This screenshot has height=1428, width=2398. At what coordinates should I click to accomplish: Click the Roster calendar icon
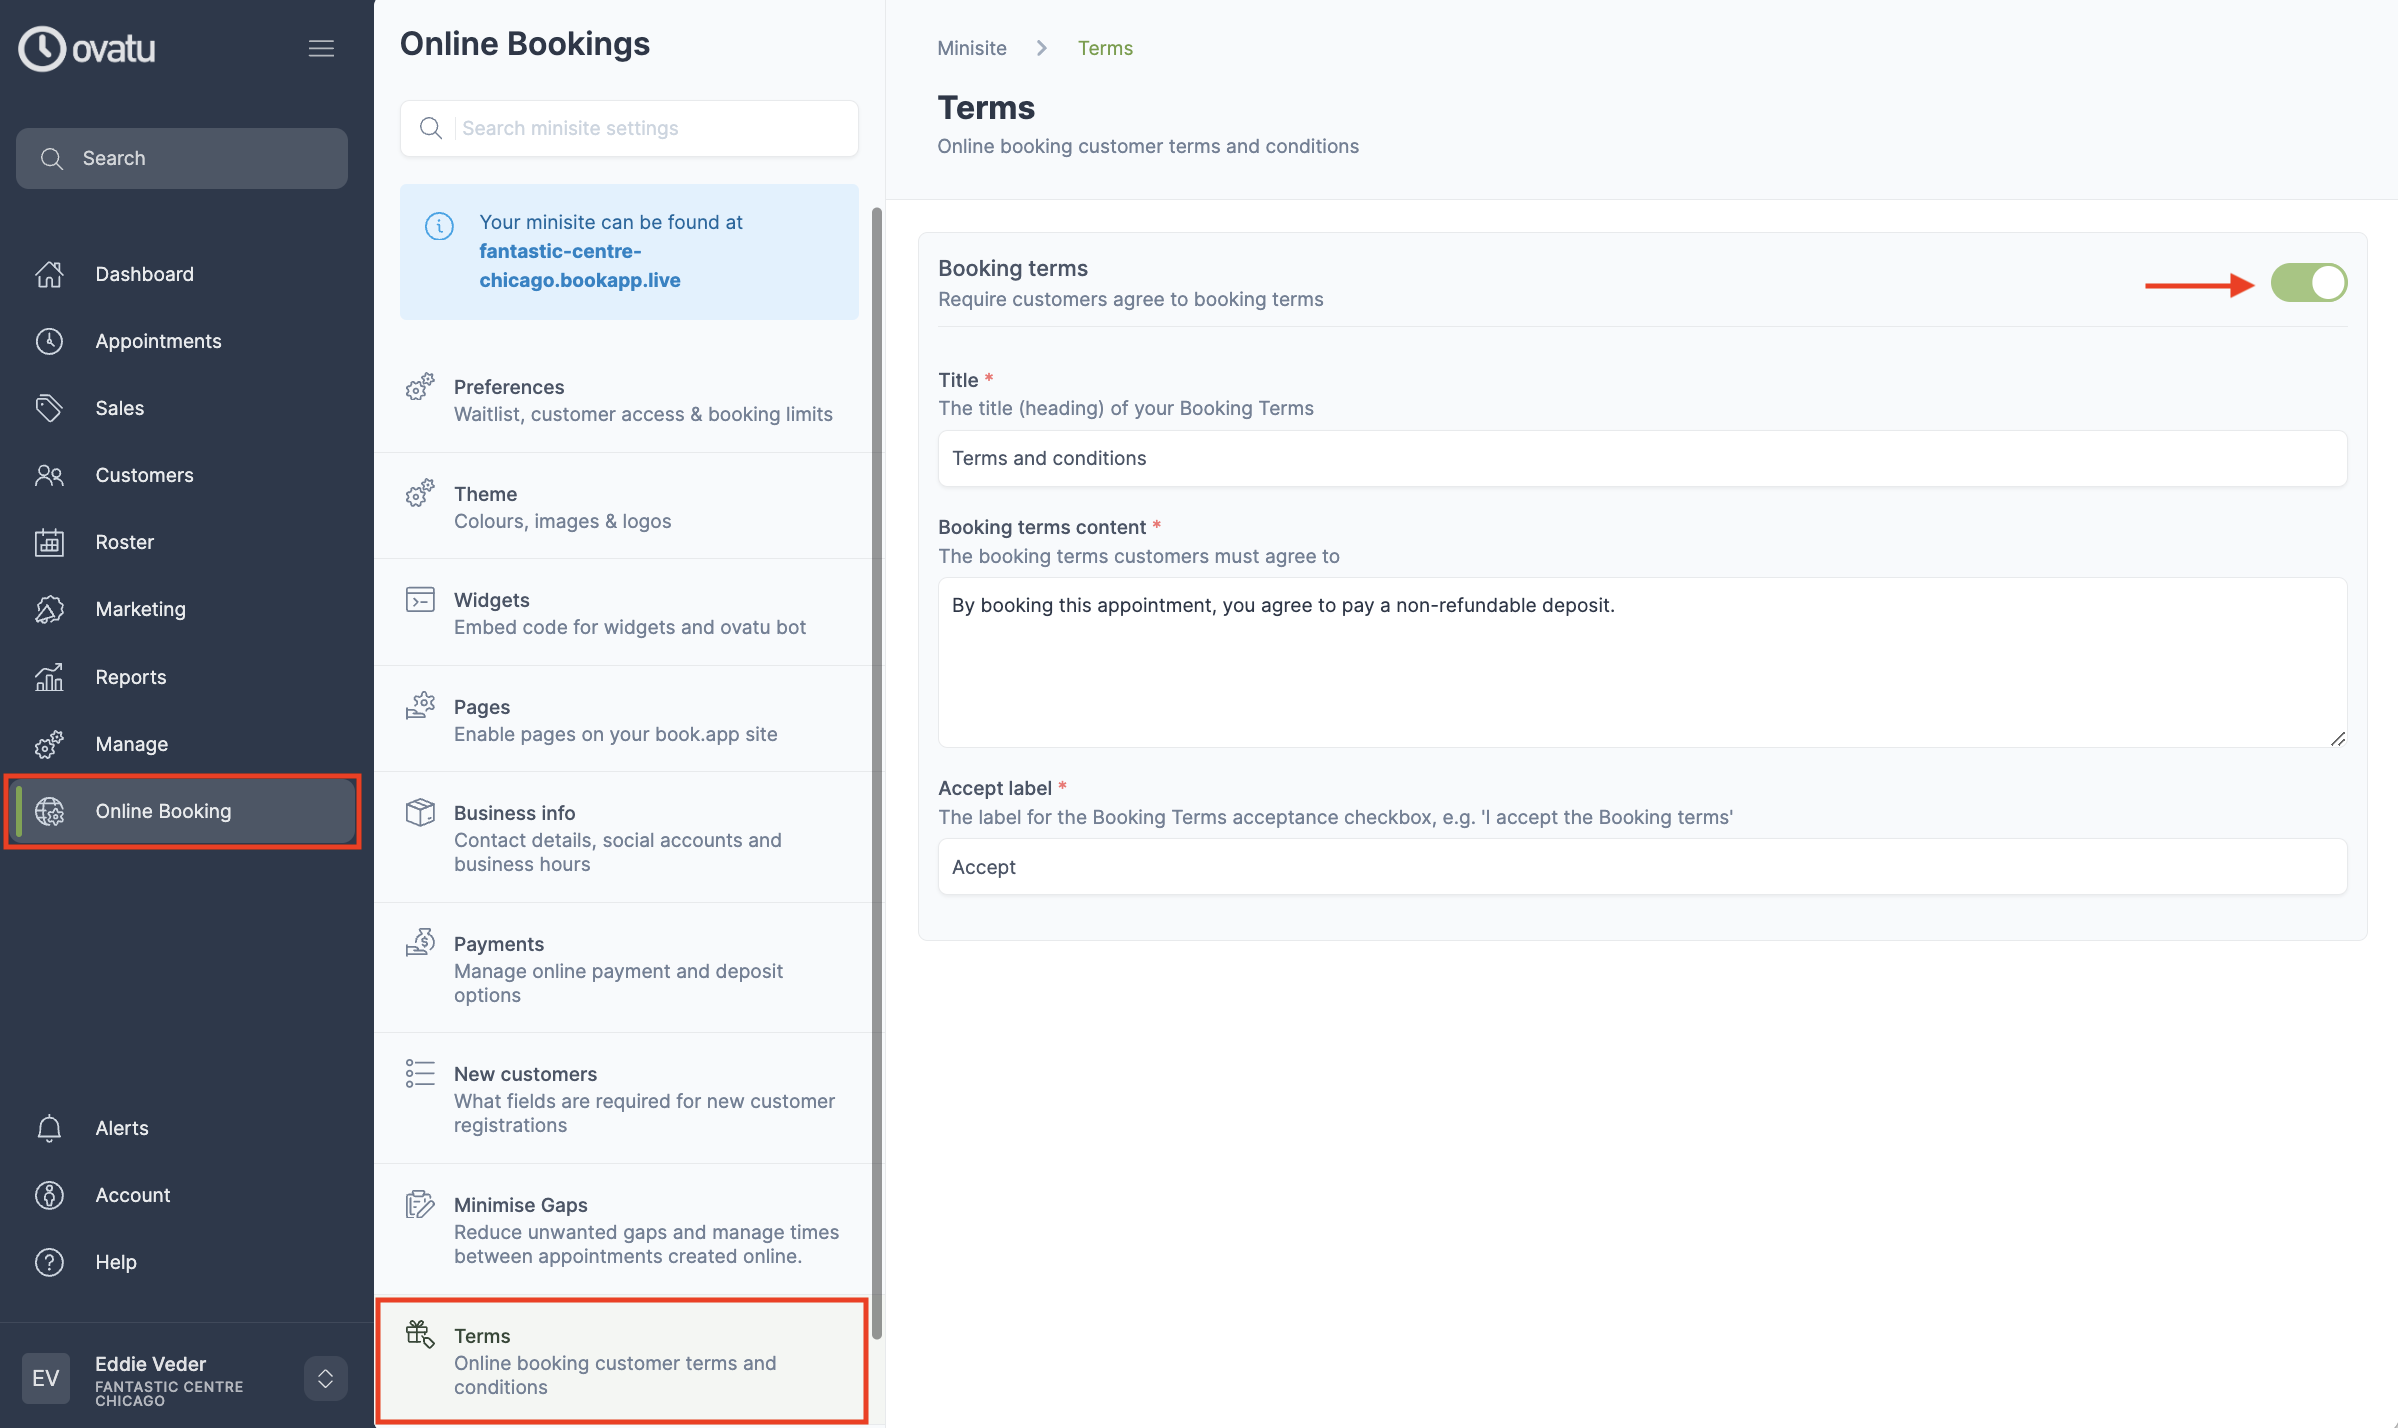[x=48, y=542]
